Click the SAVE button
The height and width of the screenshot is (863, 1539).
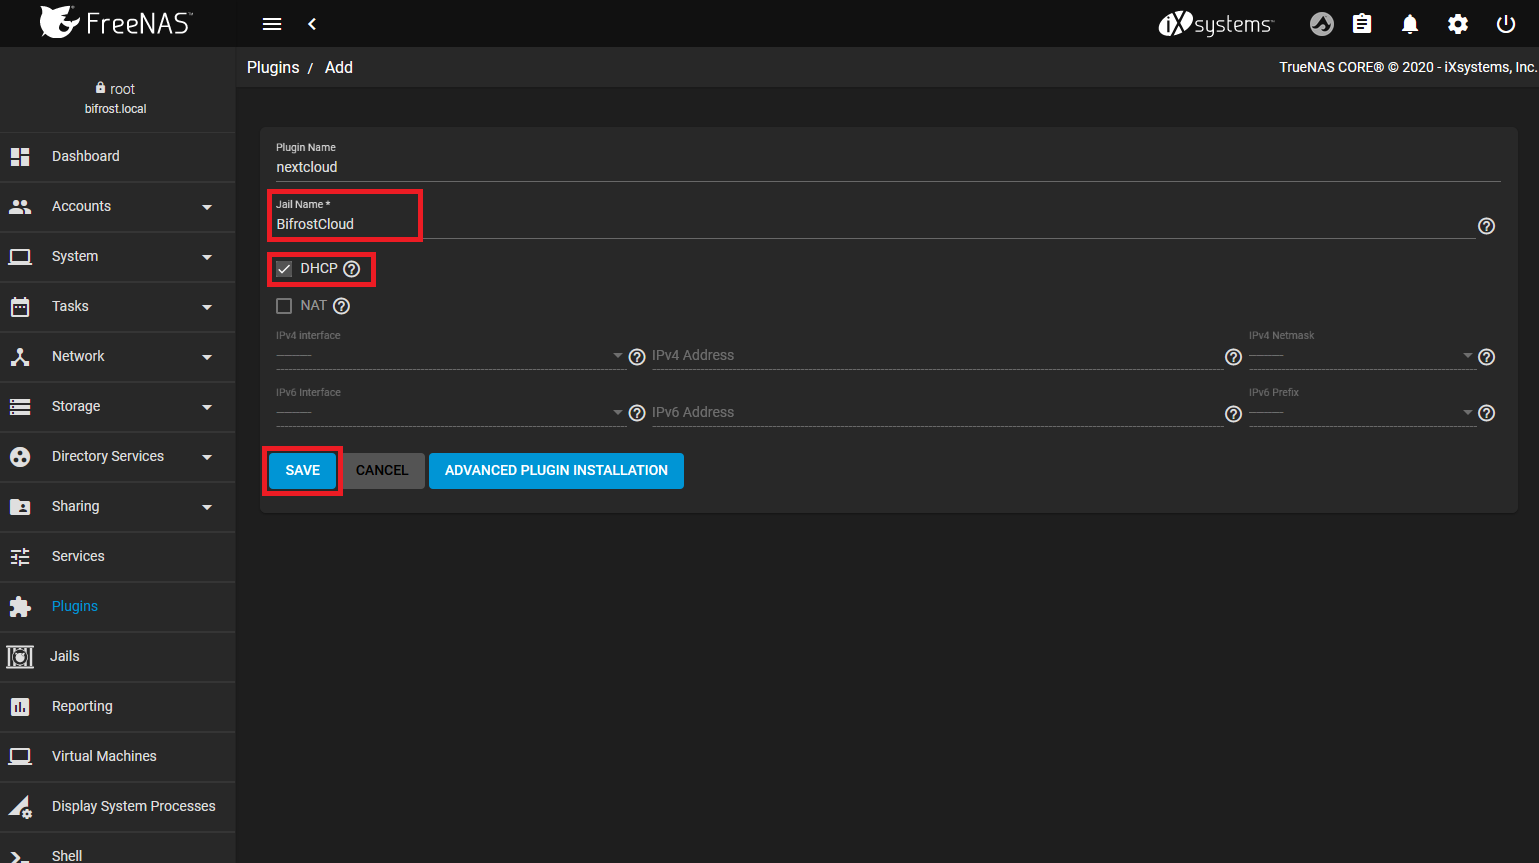[x=303, y=471]
